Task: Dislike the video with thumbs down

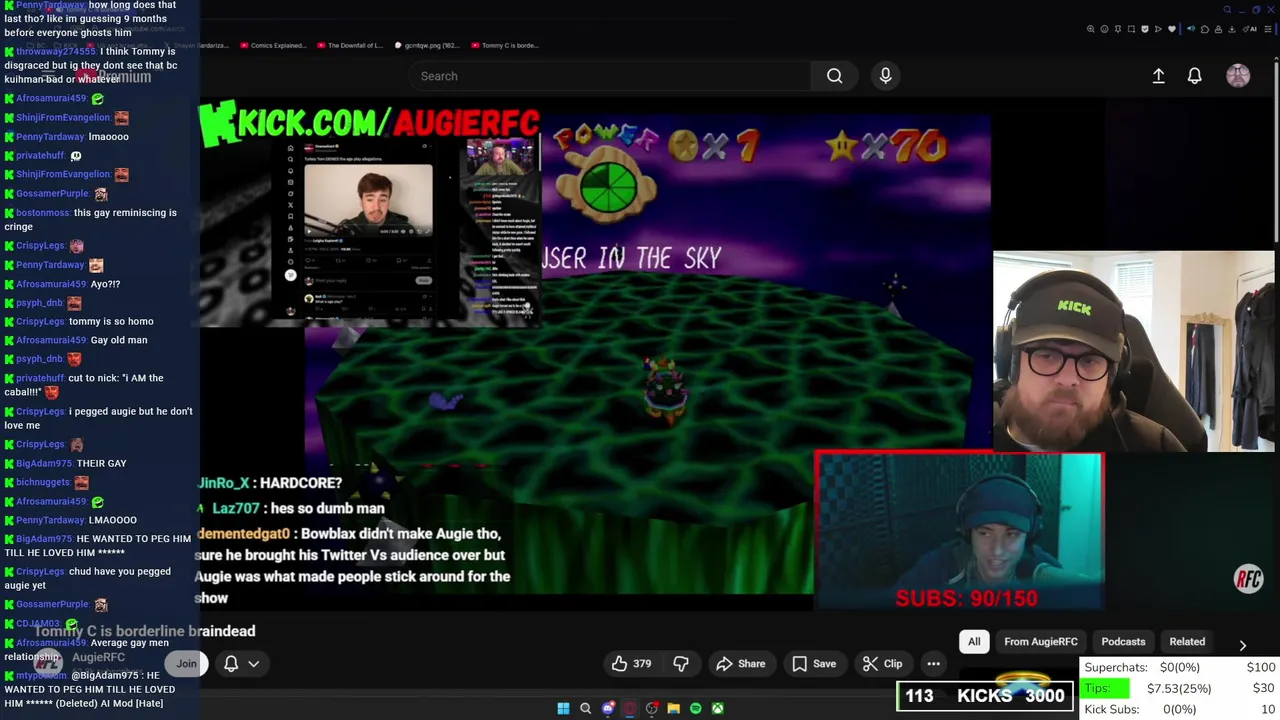Action: click(681, 664)
